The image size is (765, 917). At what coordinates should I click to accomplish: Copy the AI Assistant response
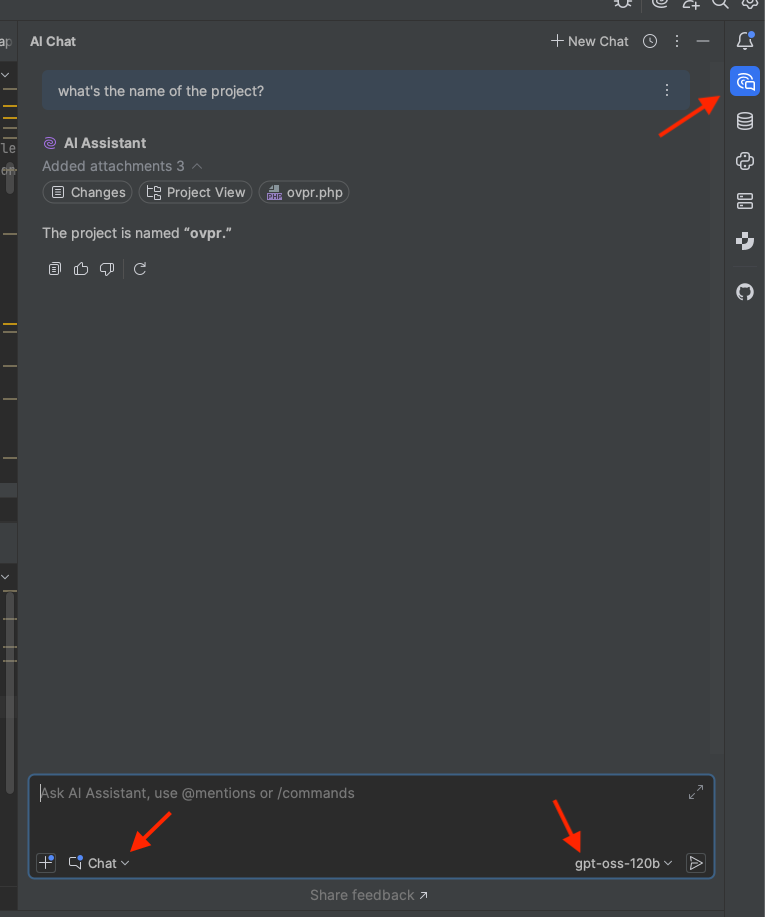tap(55, 269)
